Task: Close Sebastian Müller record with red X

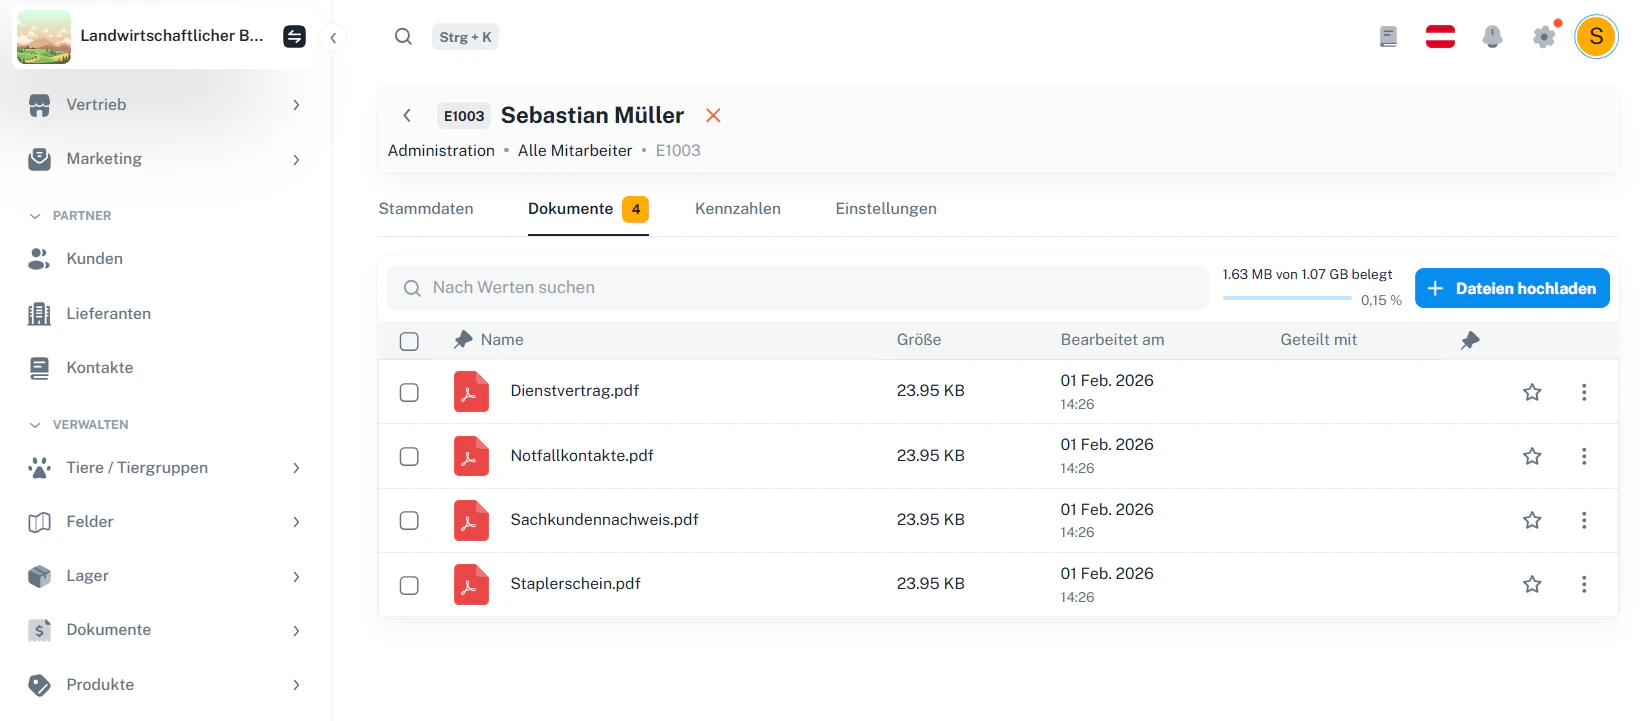Action: click(x=713, y=115)
